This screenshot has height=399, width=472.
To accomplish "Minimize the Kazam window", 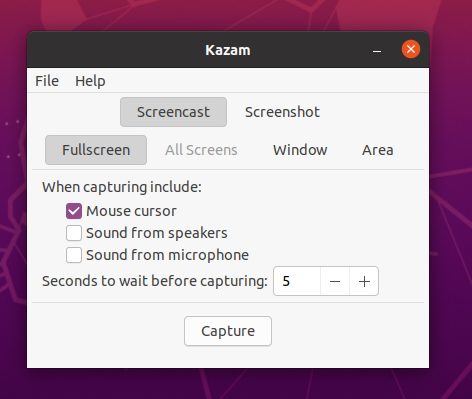I will [x=377, y=50].
